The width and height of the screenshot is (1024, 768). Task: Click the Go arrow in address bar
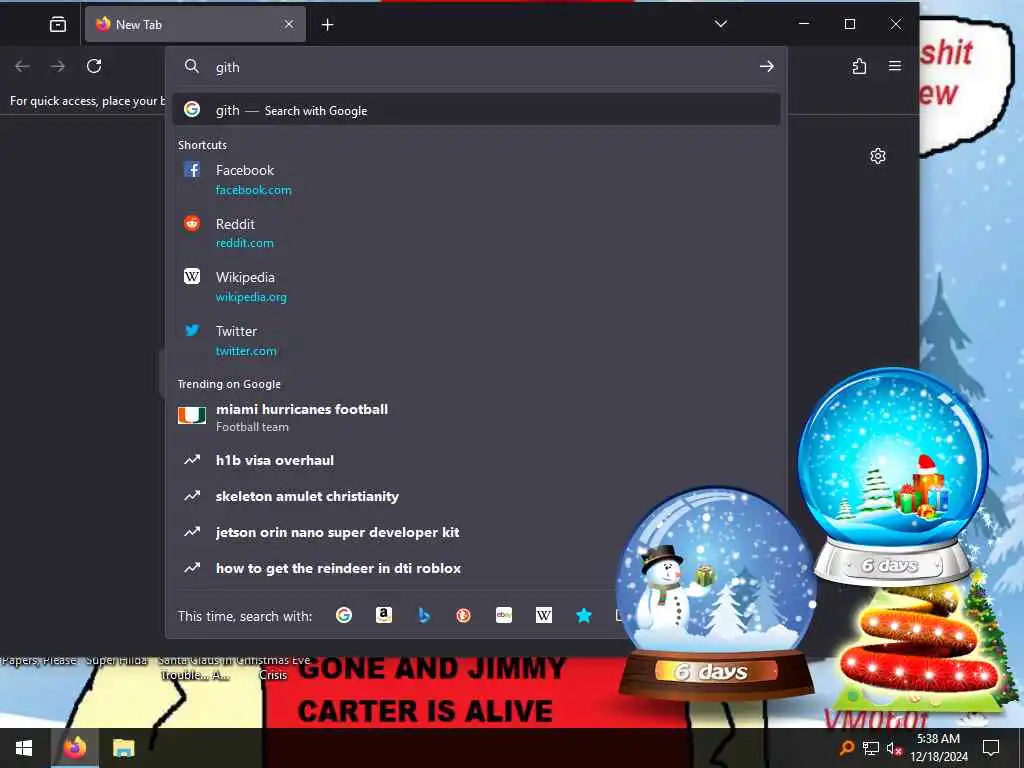767,67
